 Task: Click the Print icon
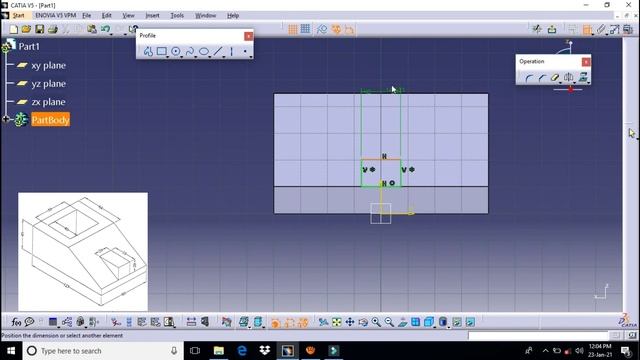point(52,29)
